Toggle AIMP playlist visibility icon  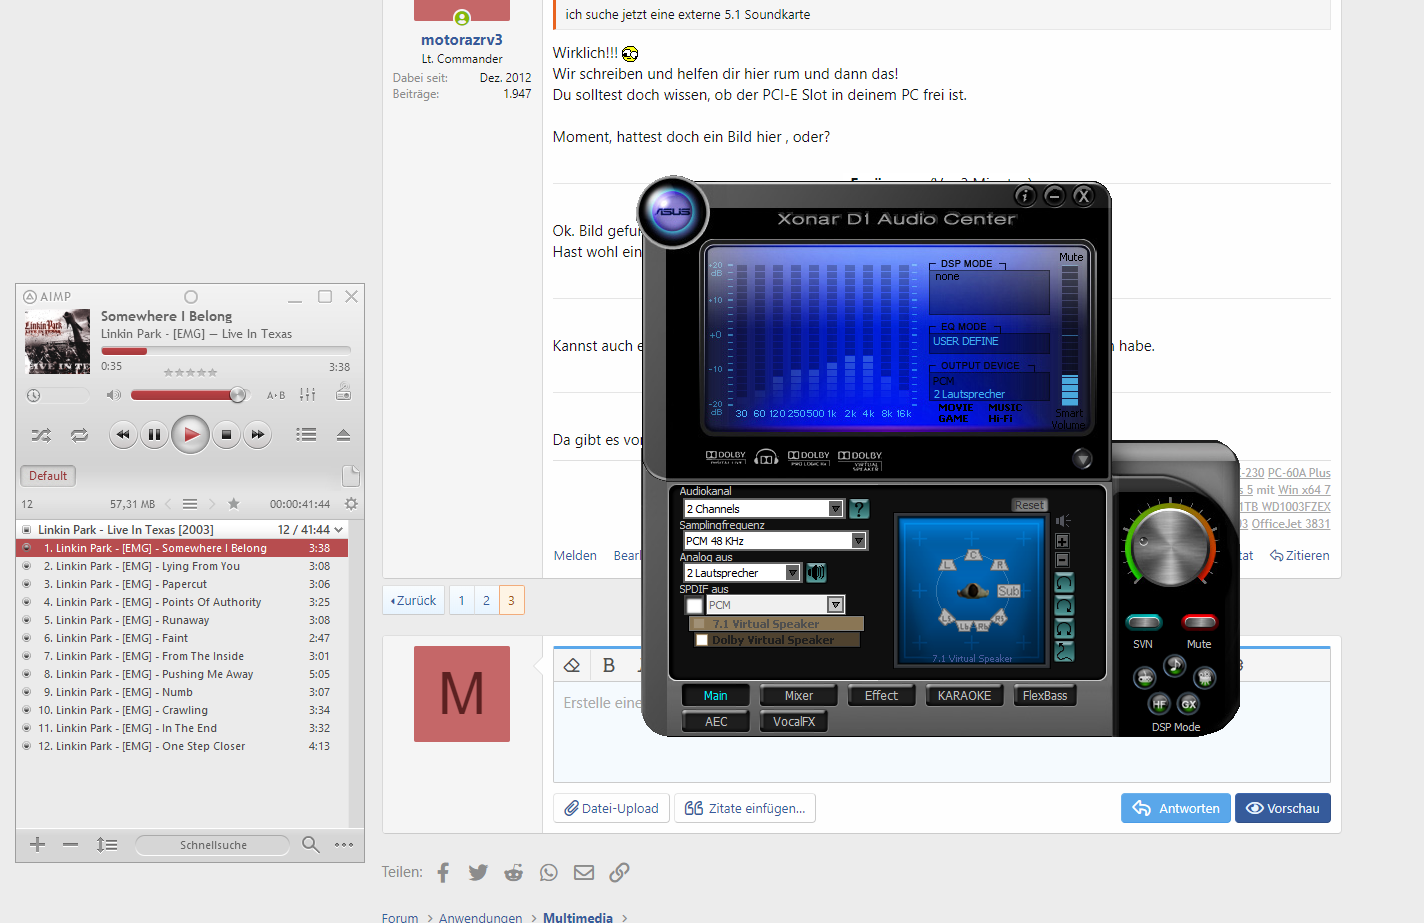(306, 434)
